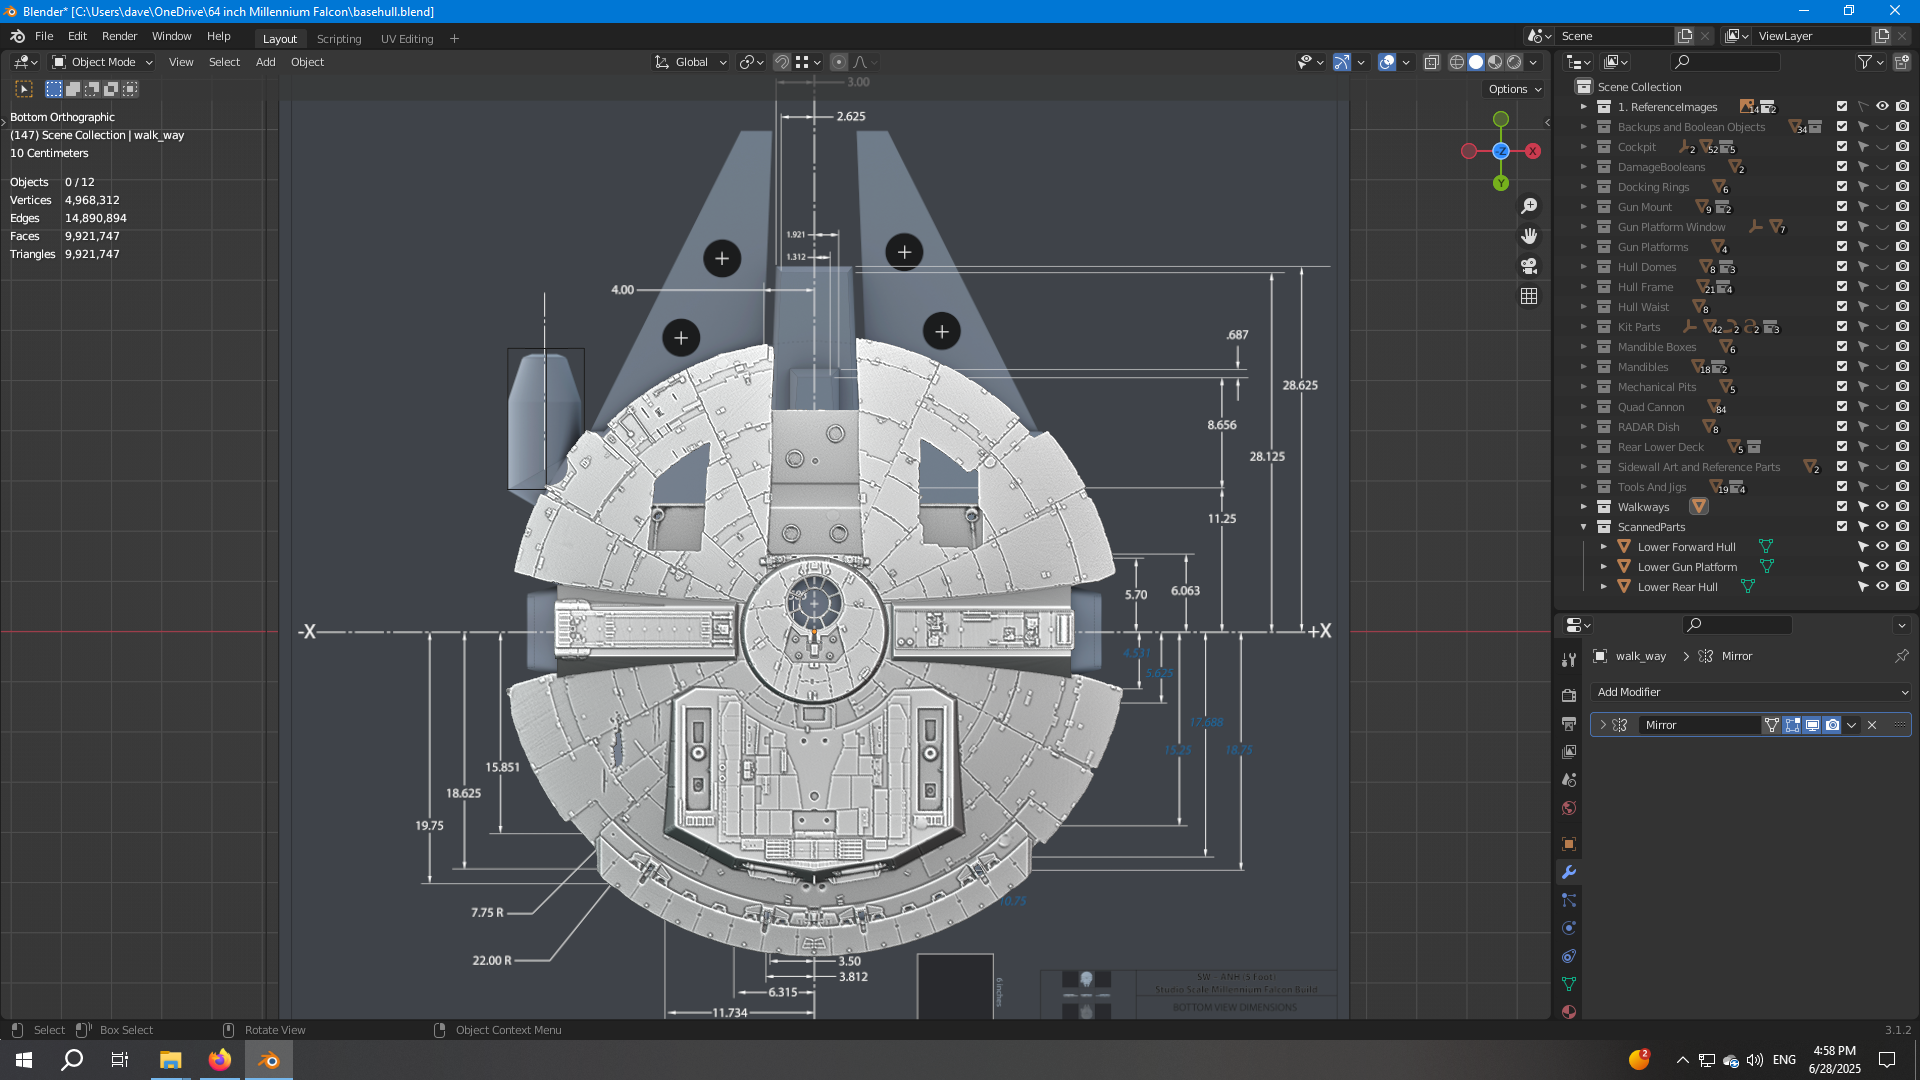The height and width of the screenshot is (1080, 1920).
Task: Toggle Mirror modifier viewport display
Action: click(1812, 725)
